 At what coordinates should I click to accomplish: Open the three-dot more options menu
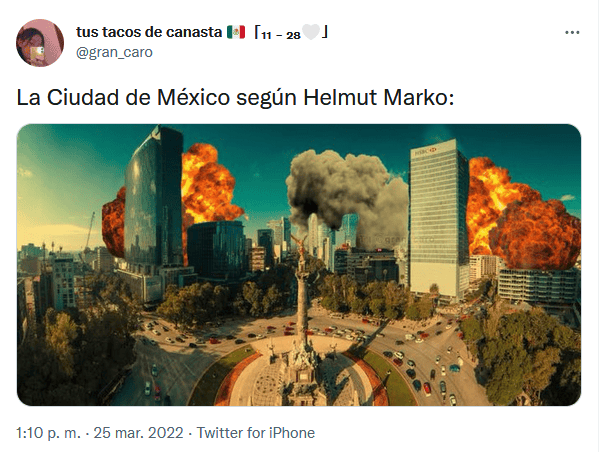point(572,33)
